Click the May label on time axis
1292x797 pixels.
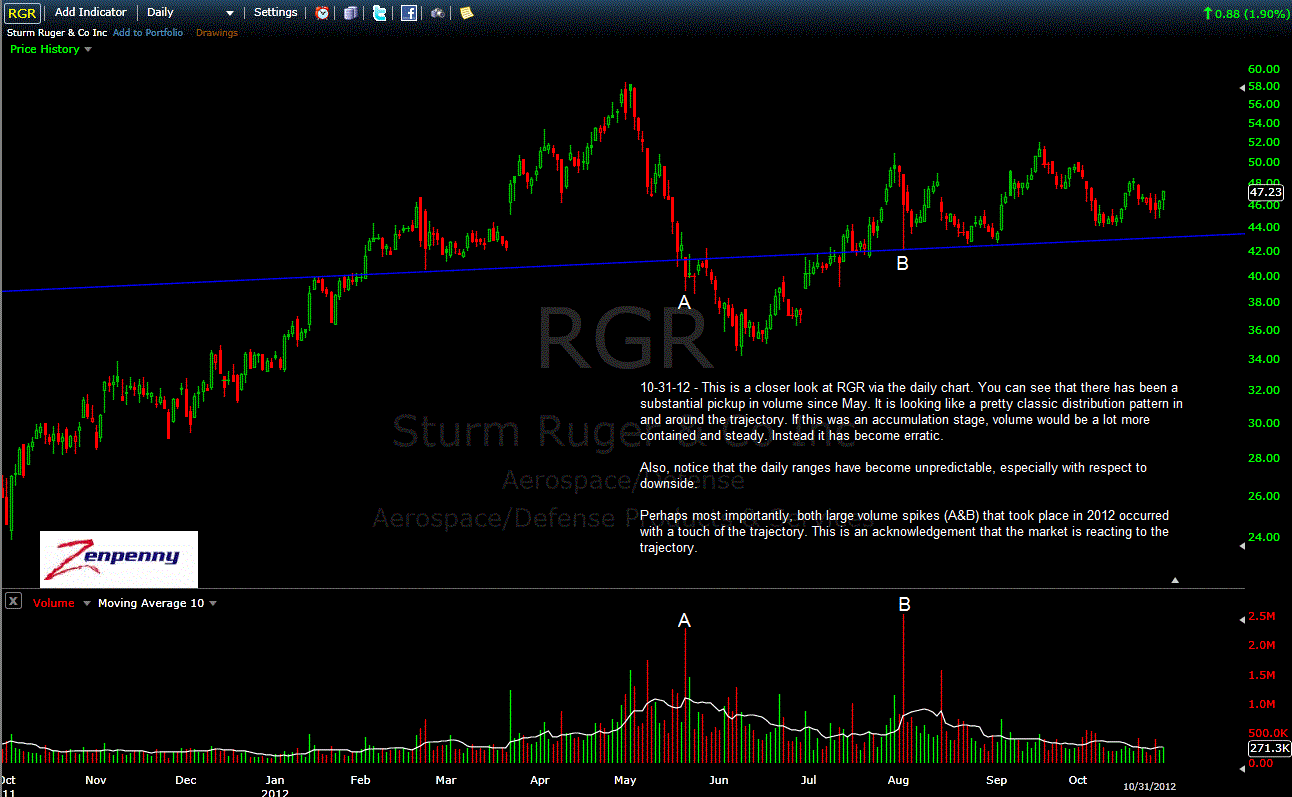click(x=625, y=779)
